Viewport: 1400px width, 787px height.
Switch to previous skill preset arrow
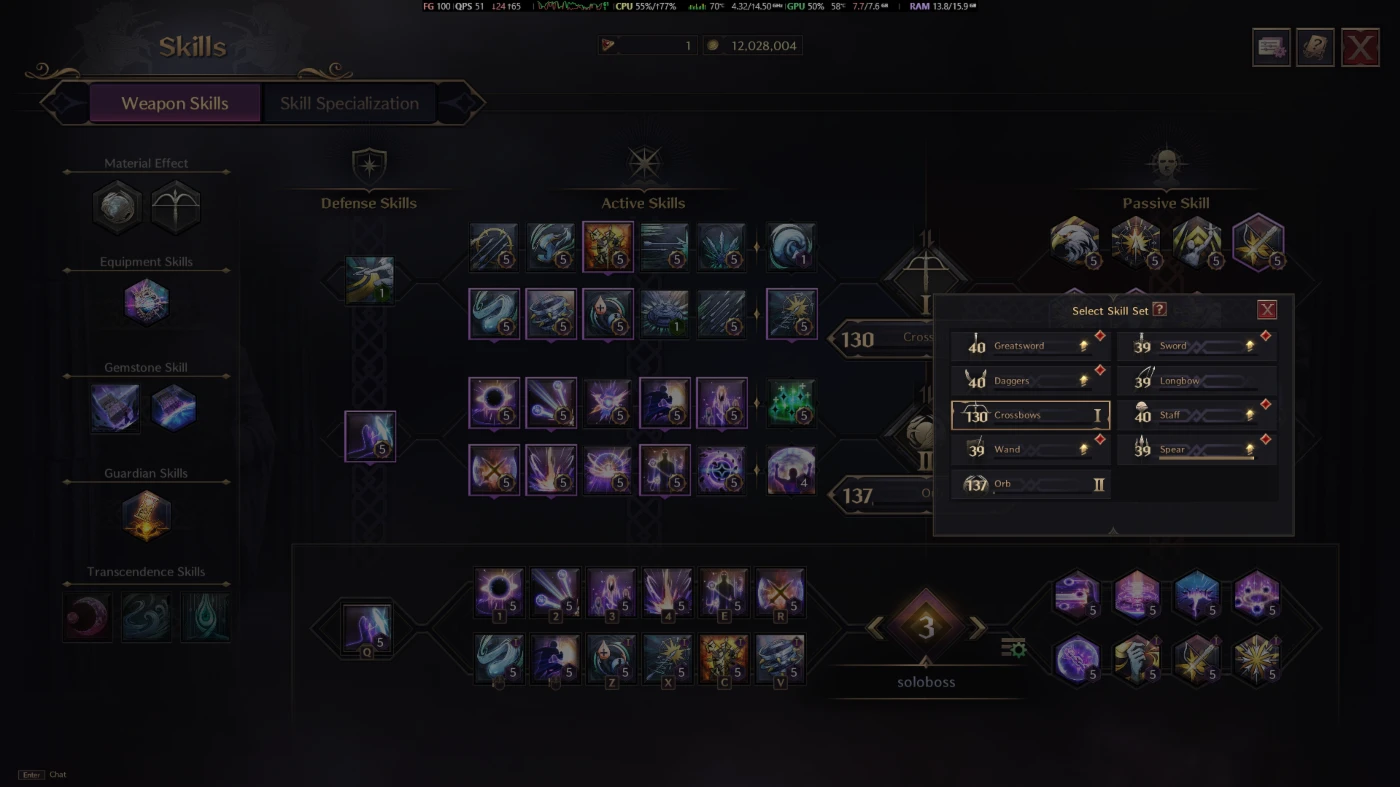click(875, 627)
